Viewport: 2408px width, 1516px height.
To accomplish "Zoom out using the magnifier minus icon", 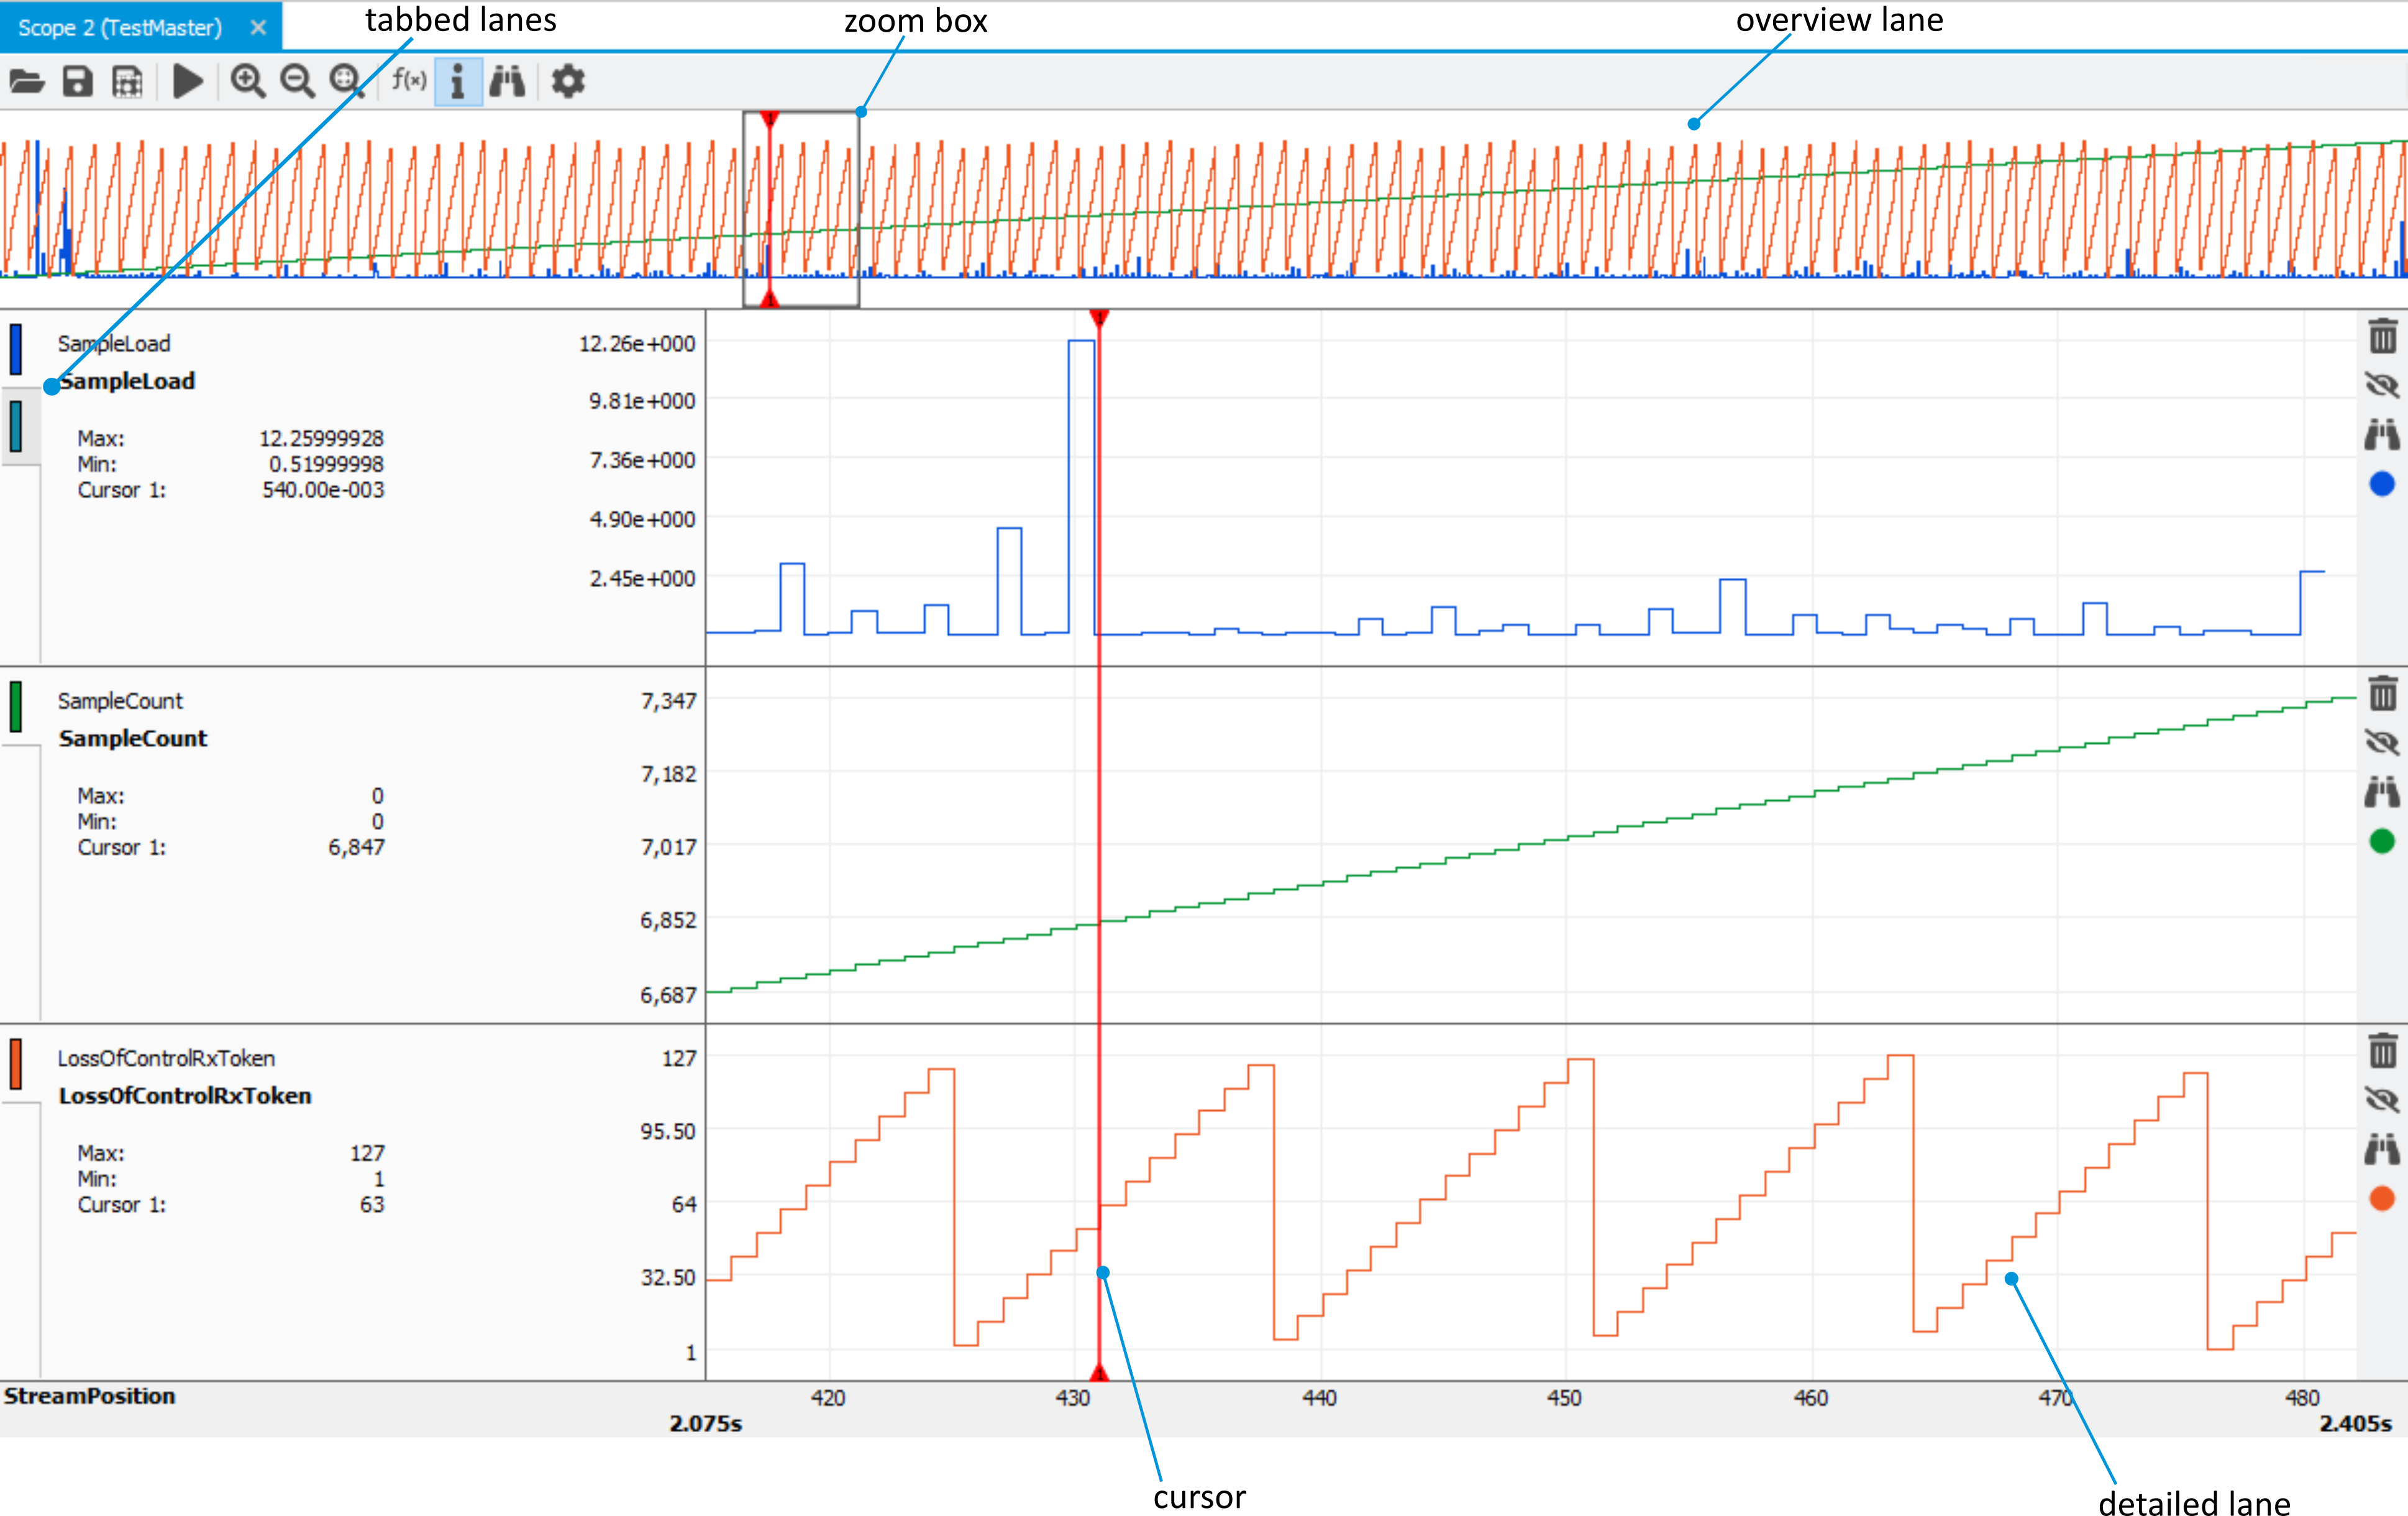I will point(297,81).
